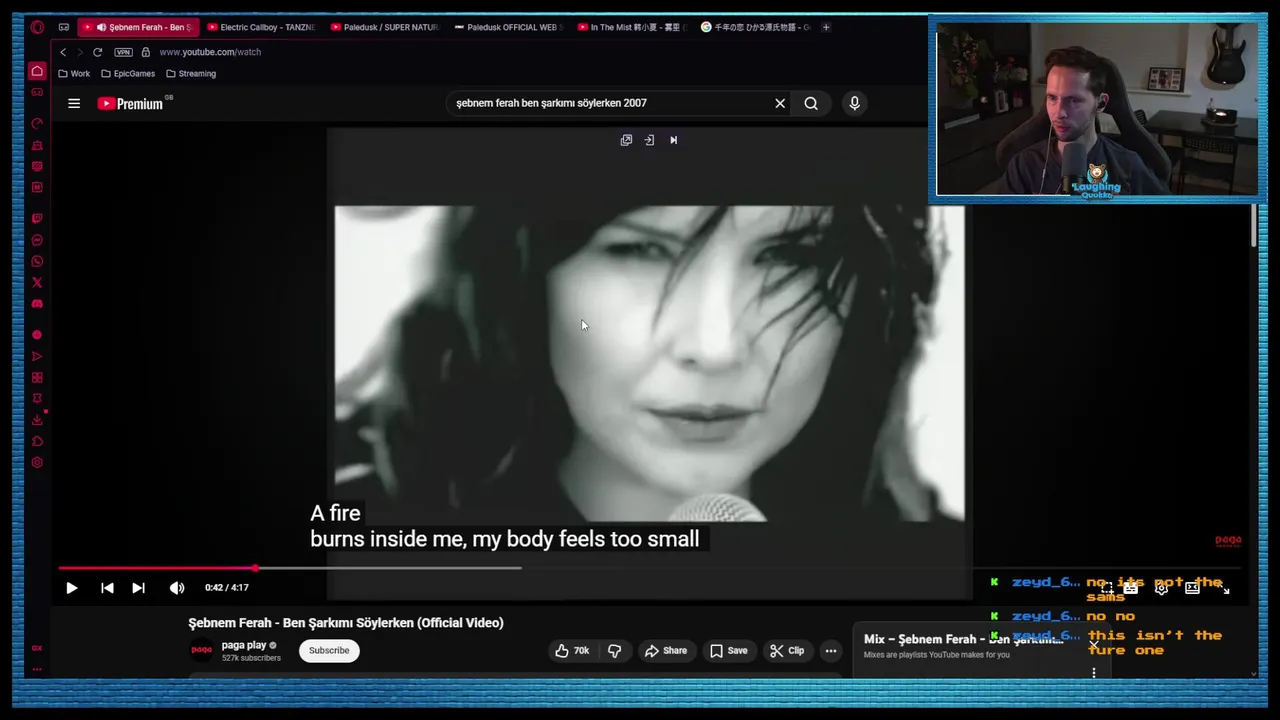Go back to previous page
1280x720 pixels.
click(63, 52)
